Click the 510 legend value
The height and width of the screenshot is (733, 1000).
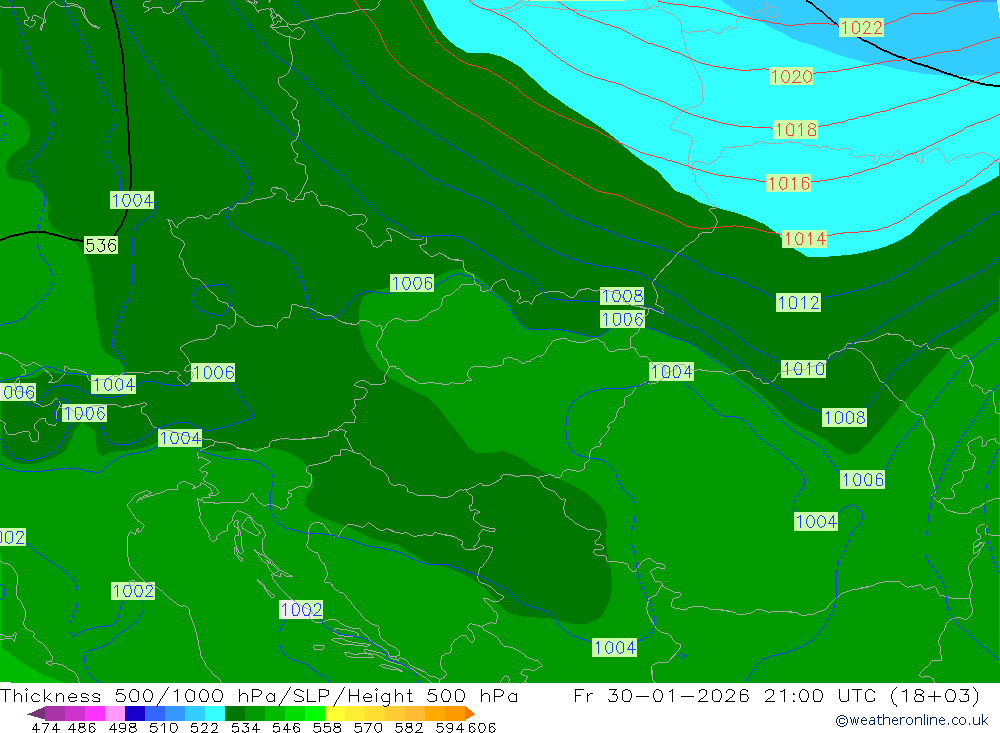tap(163, 728)
